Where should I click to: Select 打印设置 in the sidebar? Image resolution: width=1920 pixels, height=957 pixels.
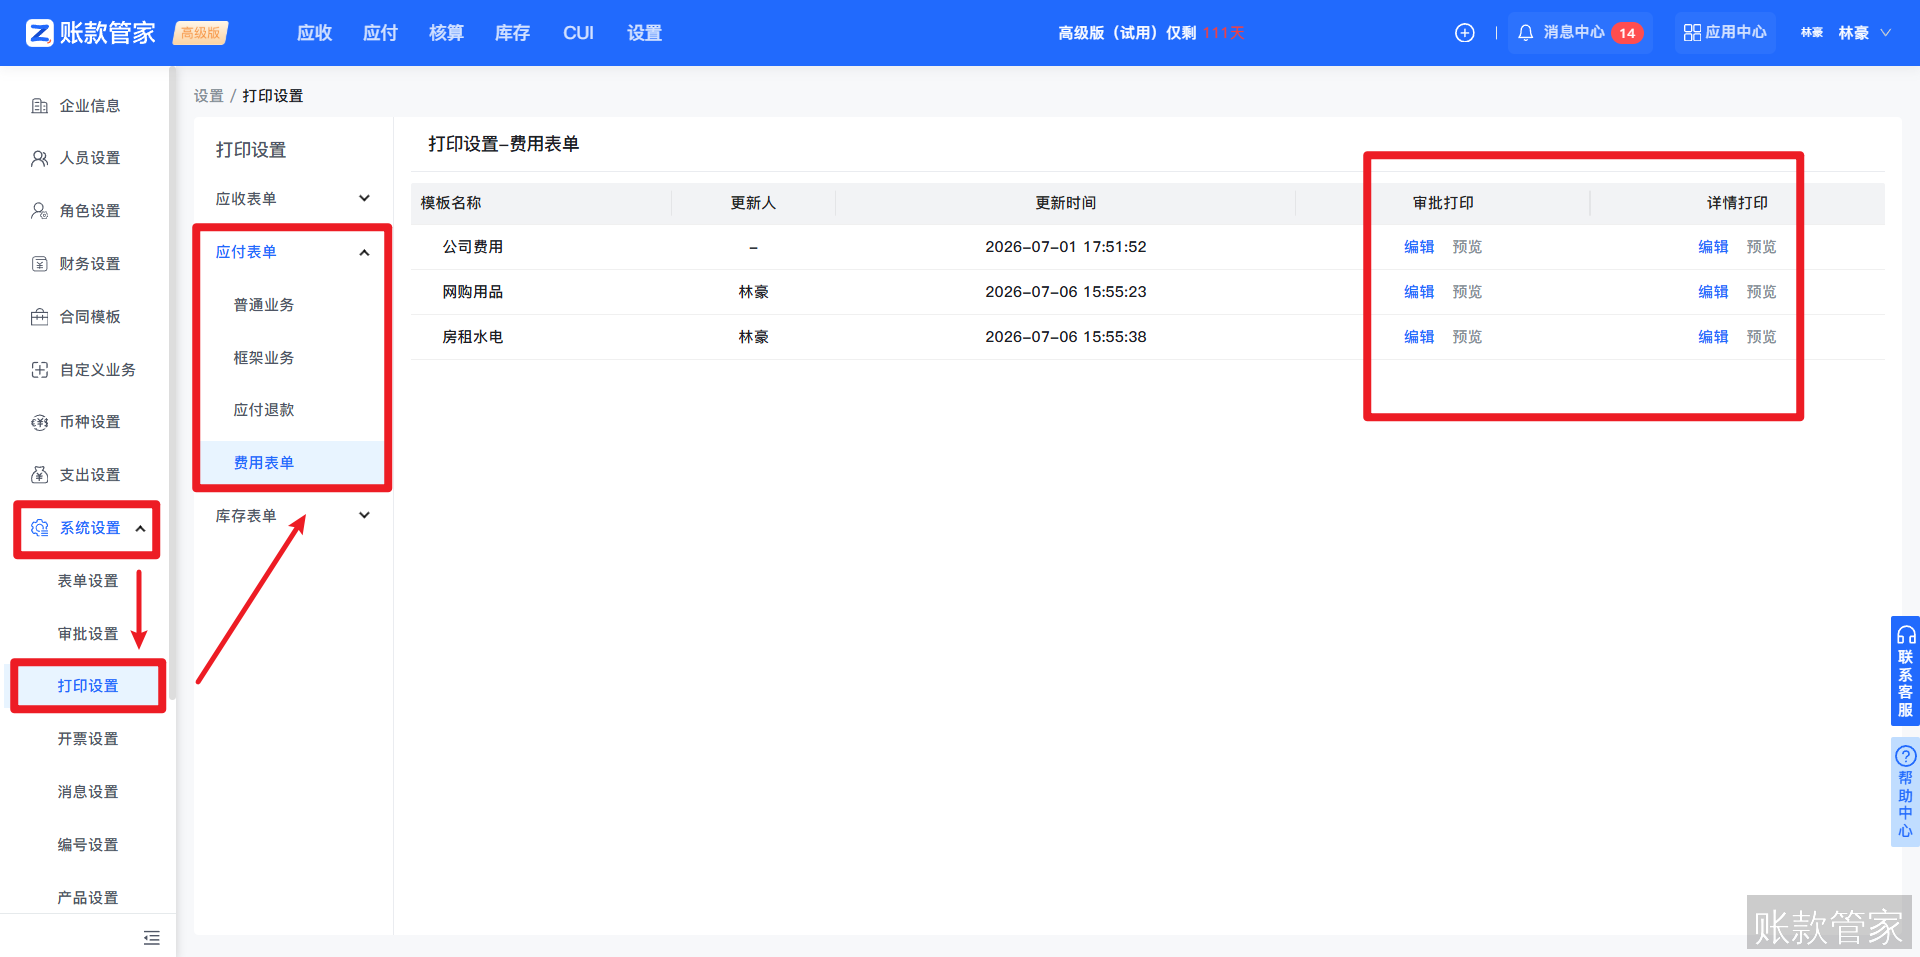point(88,686)
